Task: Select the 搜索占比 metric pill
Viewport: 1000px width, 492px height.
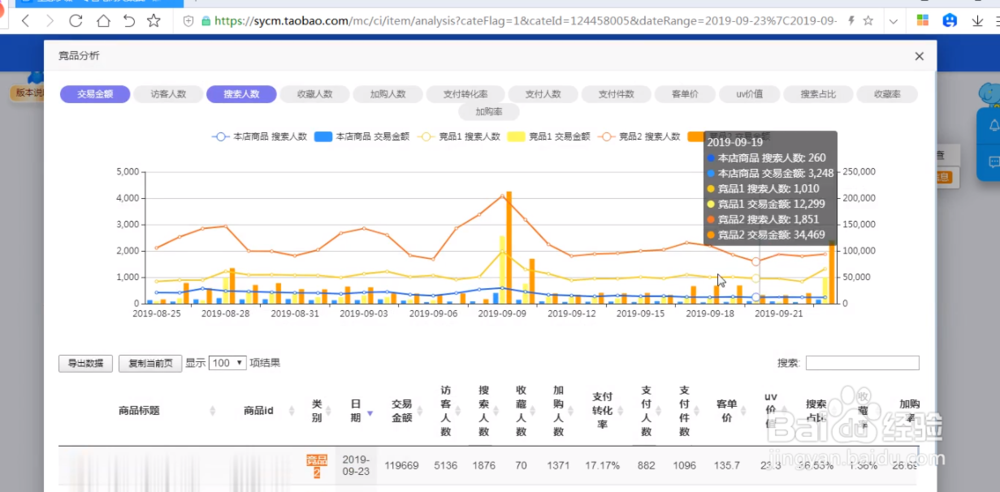Action: point(818,94)
